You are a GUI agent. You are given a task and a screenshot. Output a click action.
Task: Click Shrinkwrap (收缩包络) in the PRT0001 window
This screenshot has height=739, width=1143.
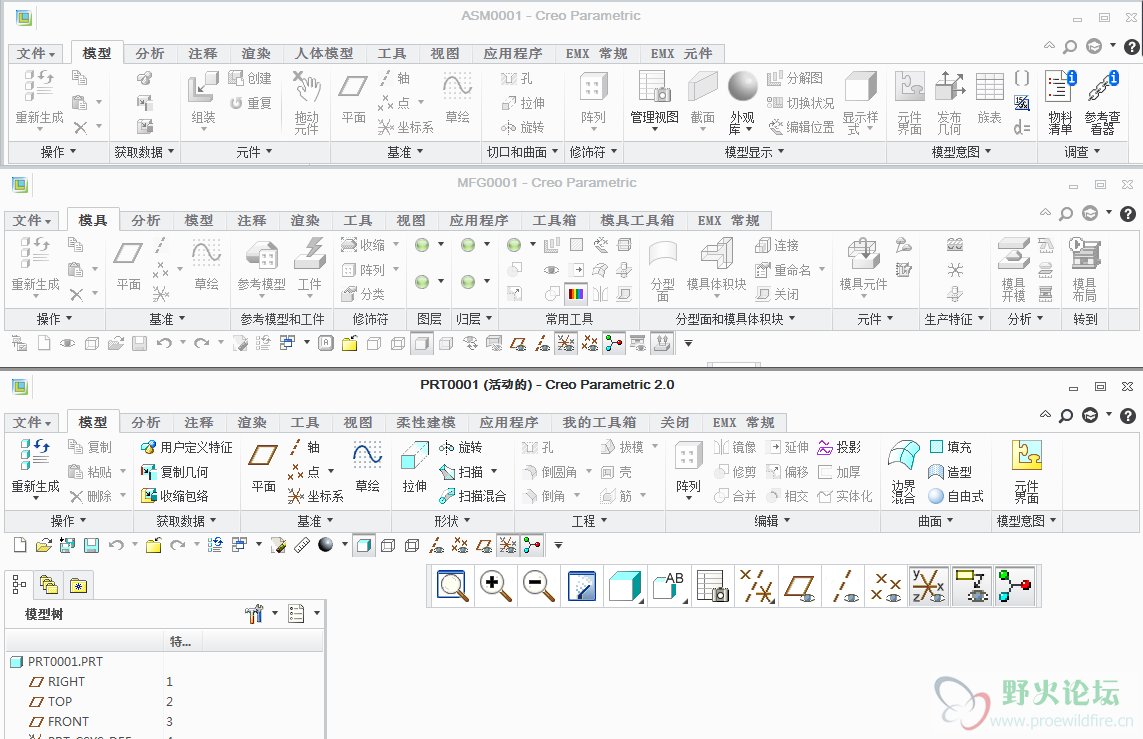click(x=175, y=496)
